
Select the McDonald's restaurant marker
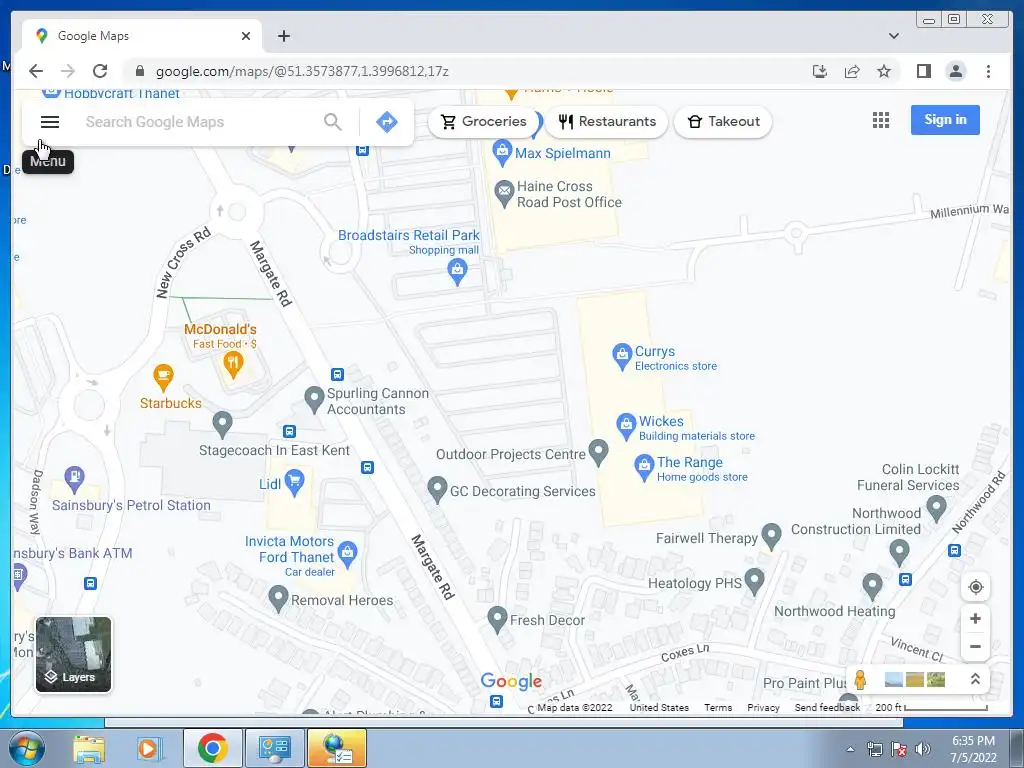[x=233, y=364]
